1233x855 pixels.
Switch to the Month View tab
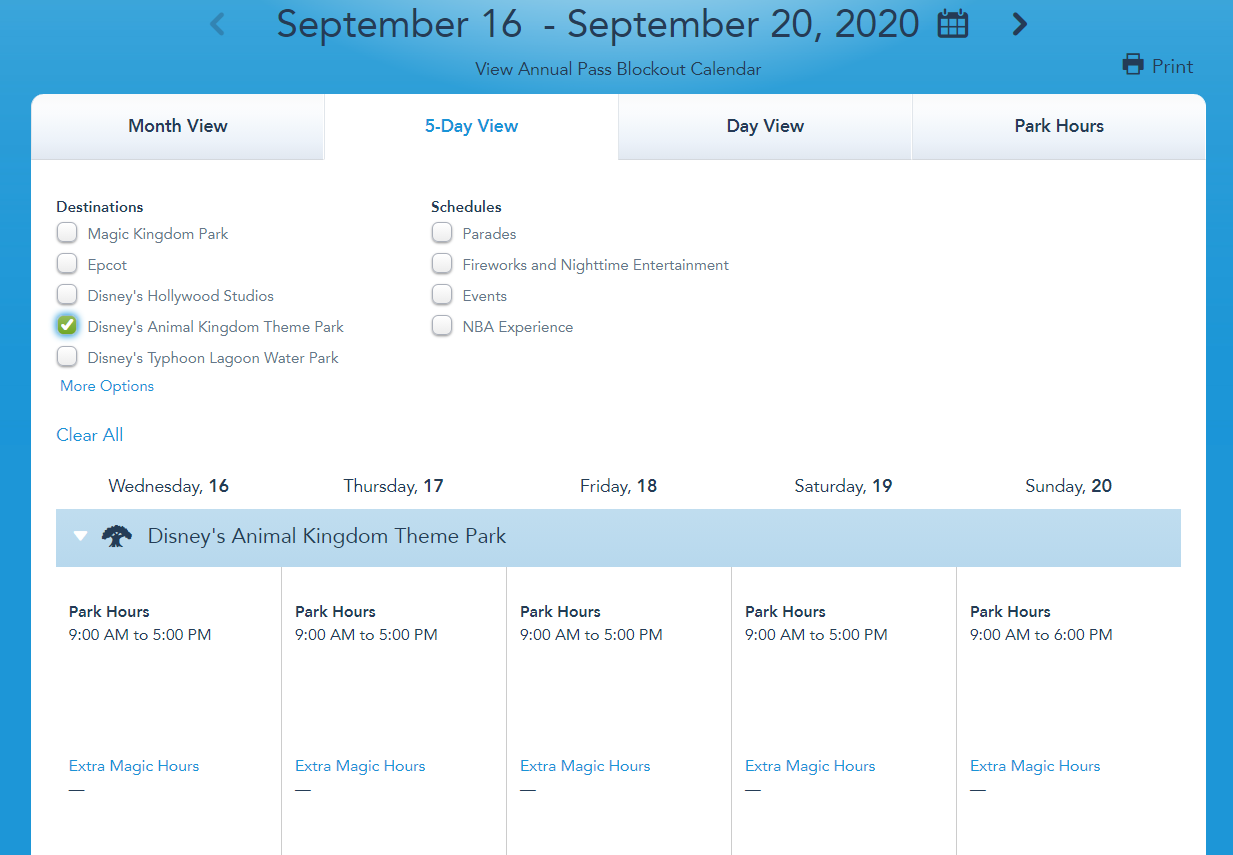[x=178, y=127]
